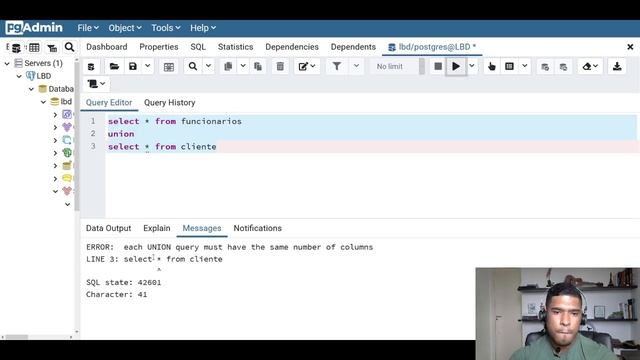The image size is (640, 360).
Task: Click the Explain hand pointer icon
Action: click(492, 67)
